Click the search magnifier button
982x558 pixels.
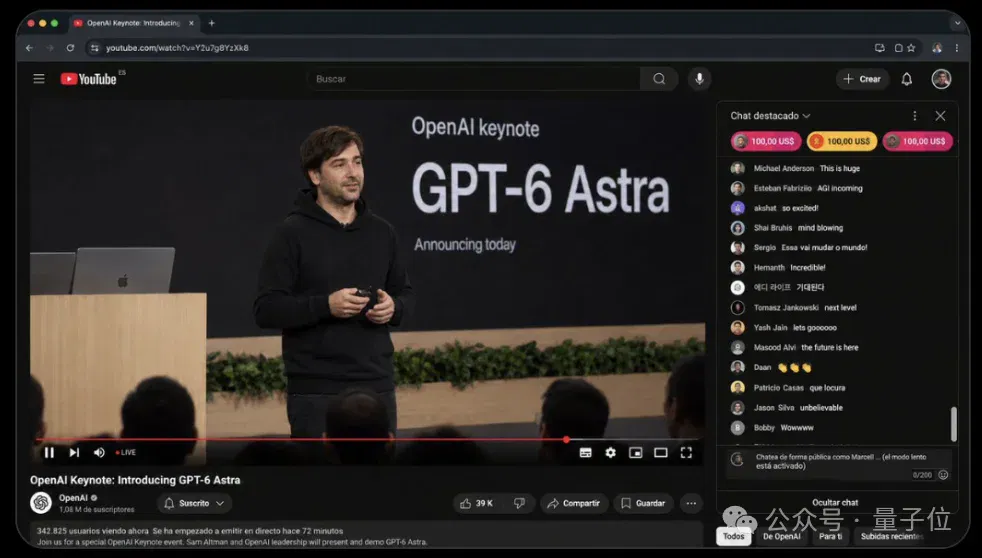click(659, 79)
